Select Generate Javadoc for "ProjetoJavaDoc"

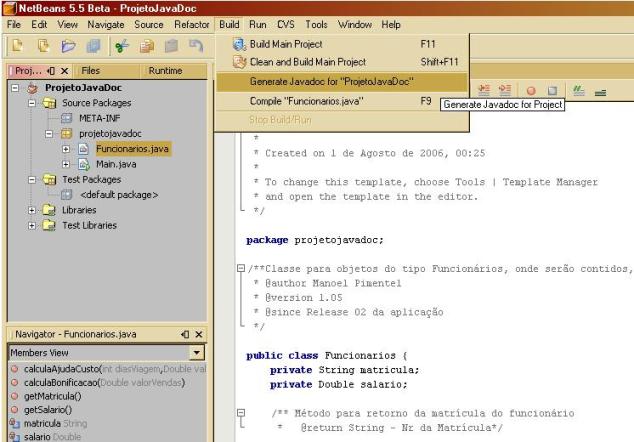click(330, 81)
